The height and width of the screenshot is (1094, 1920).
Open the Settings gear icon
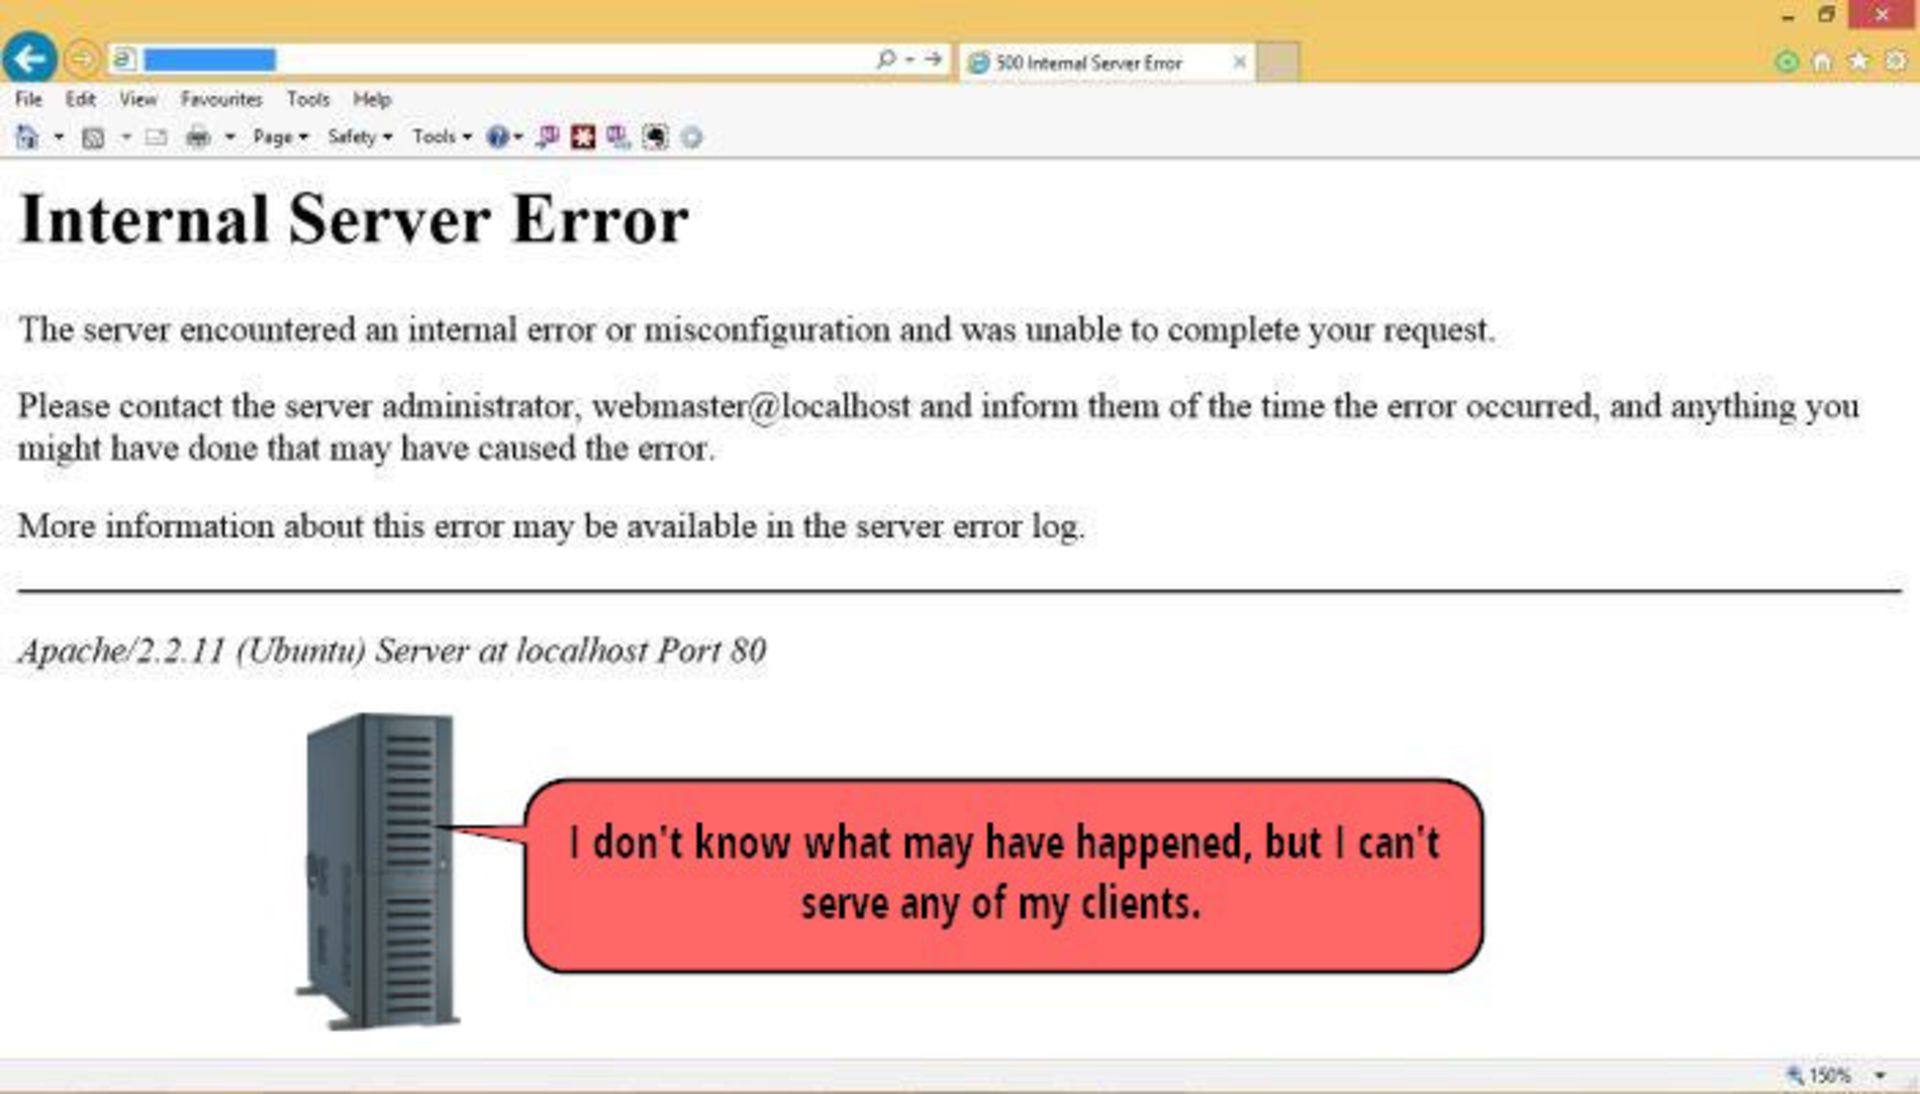point(1895,61)
